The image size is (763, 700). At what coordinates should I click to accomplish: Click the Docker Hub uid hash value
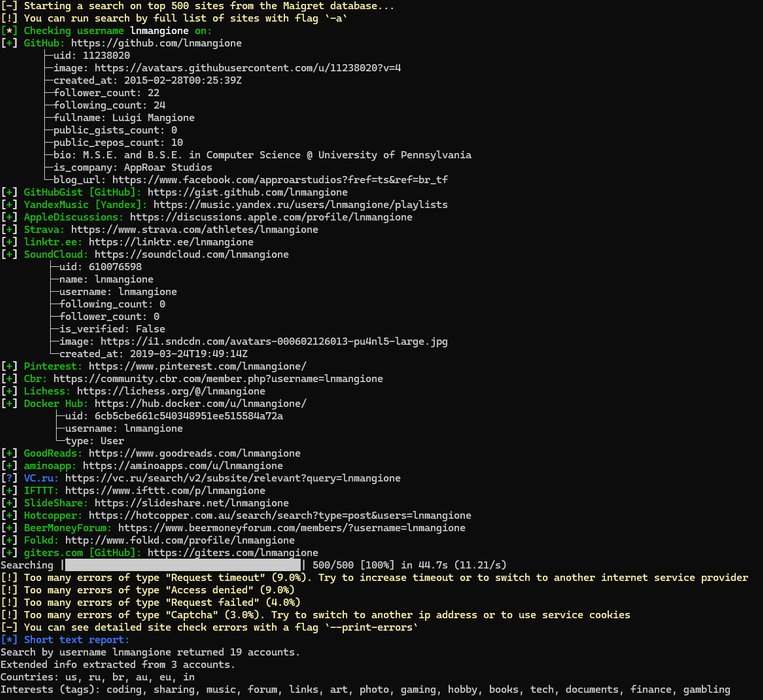[188, 416]
